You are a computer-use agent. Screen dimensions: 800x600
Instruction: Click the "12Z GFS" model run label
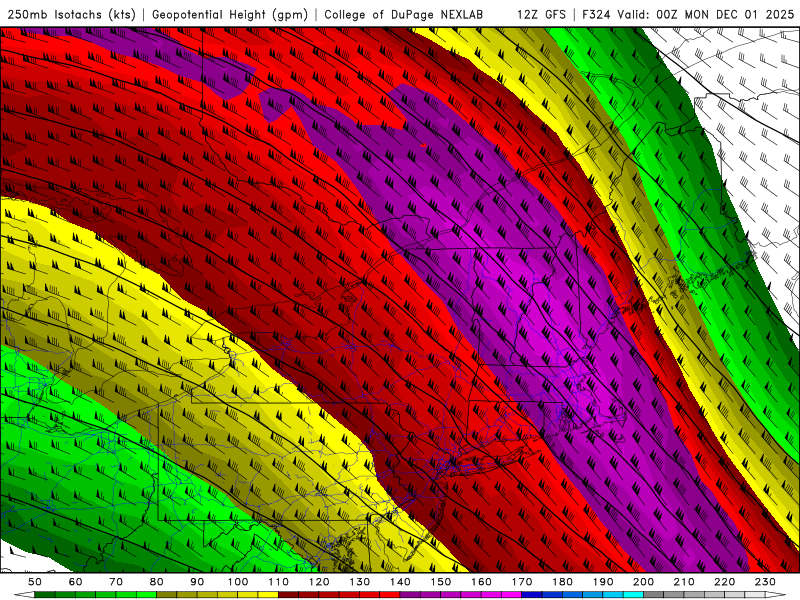point(541,14)
